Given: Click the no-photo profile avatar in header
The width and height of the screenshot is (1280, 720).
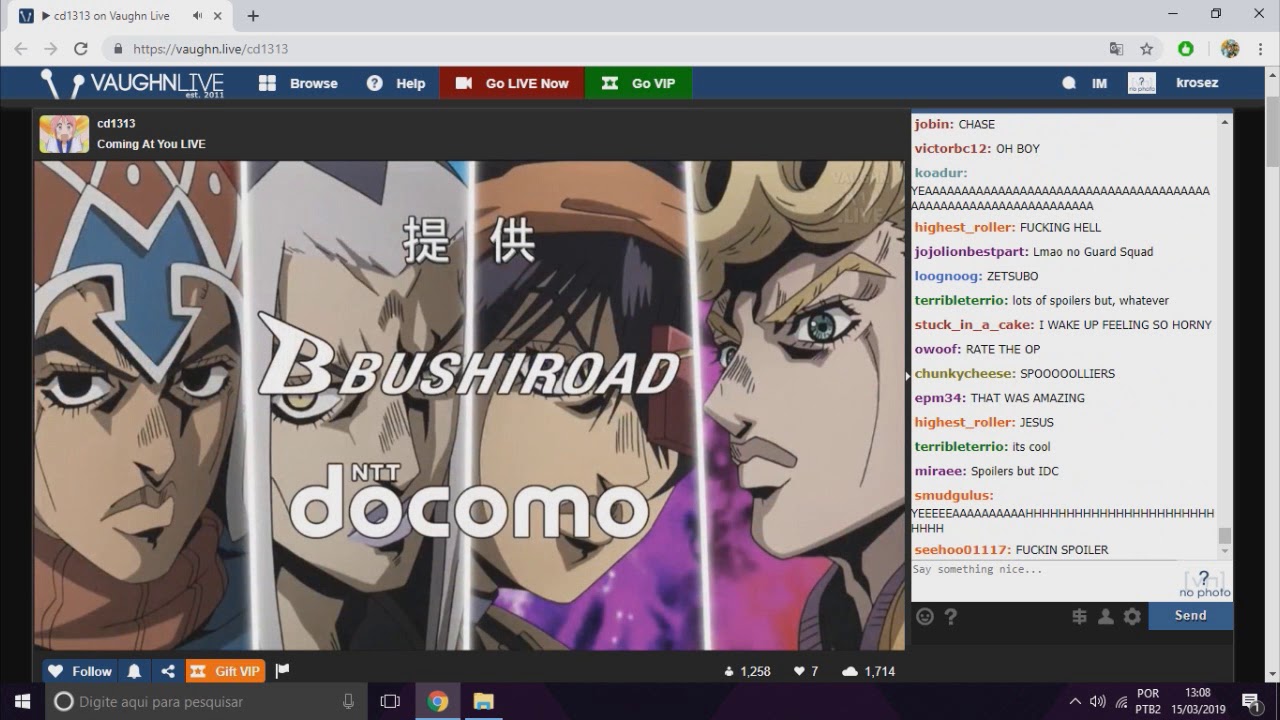Looking at the screenshot, I should tap(1141, 83).
